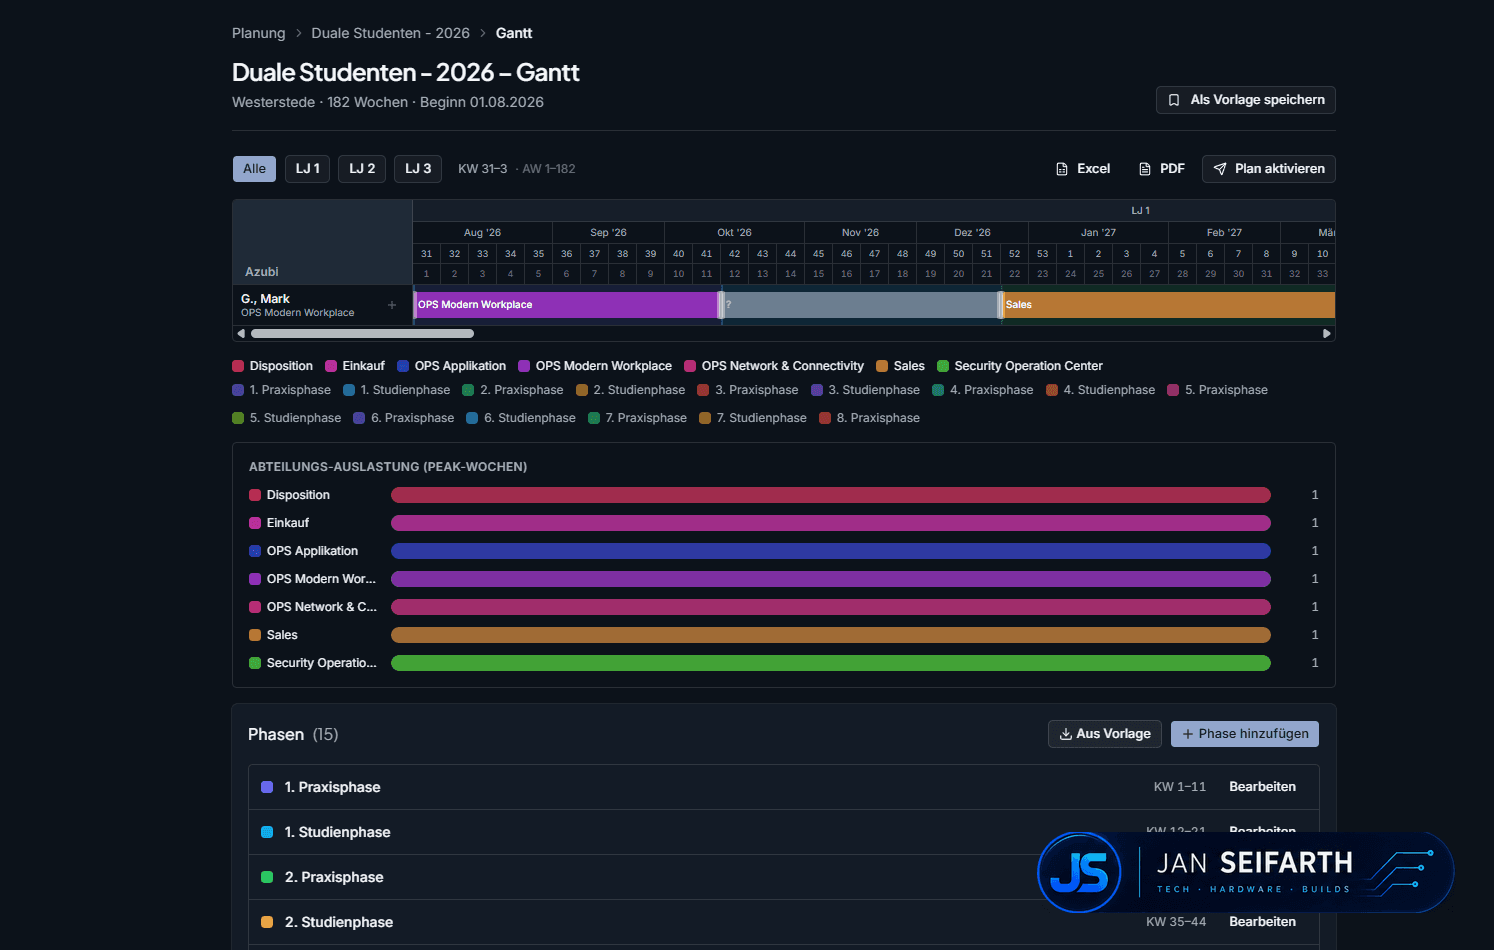
Task: Select the Alle filter tab
Action: pos(254,169)
